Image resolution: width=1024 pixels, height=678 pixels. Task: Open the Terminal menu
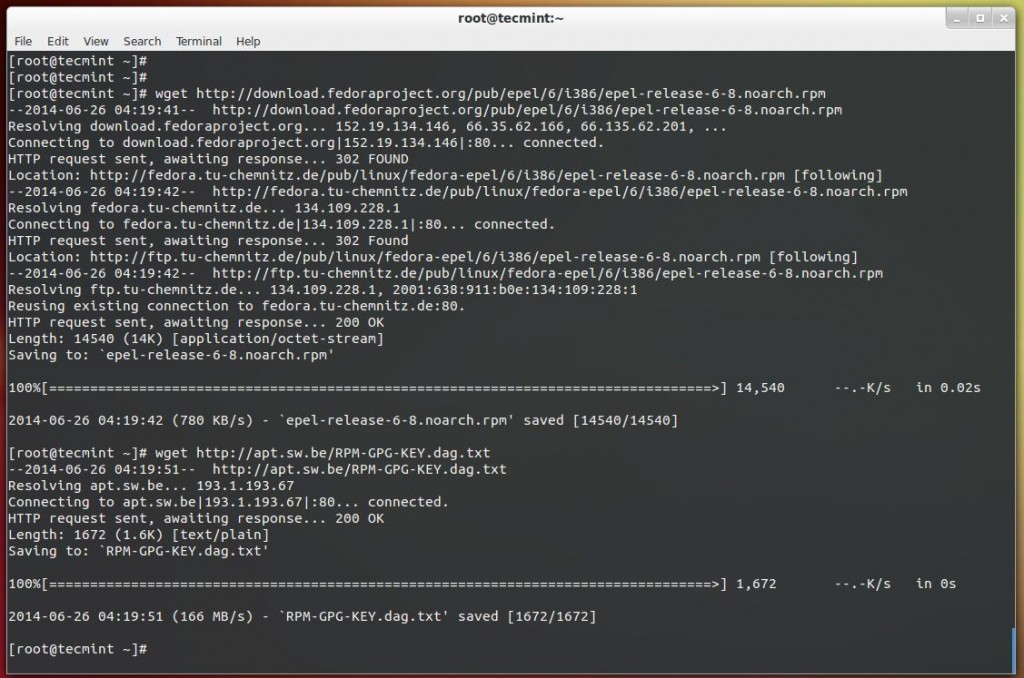pos(198,41)
